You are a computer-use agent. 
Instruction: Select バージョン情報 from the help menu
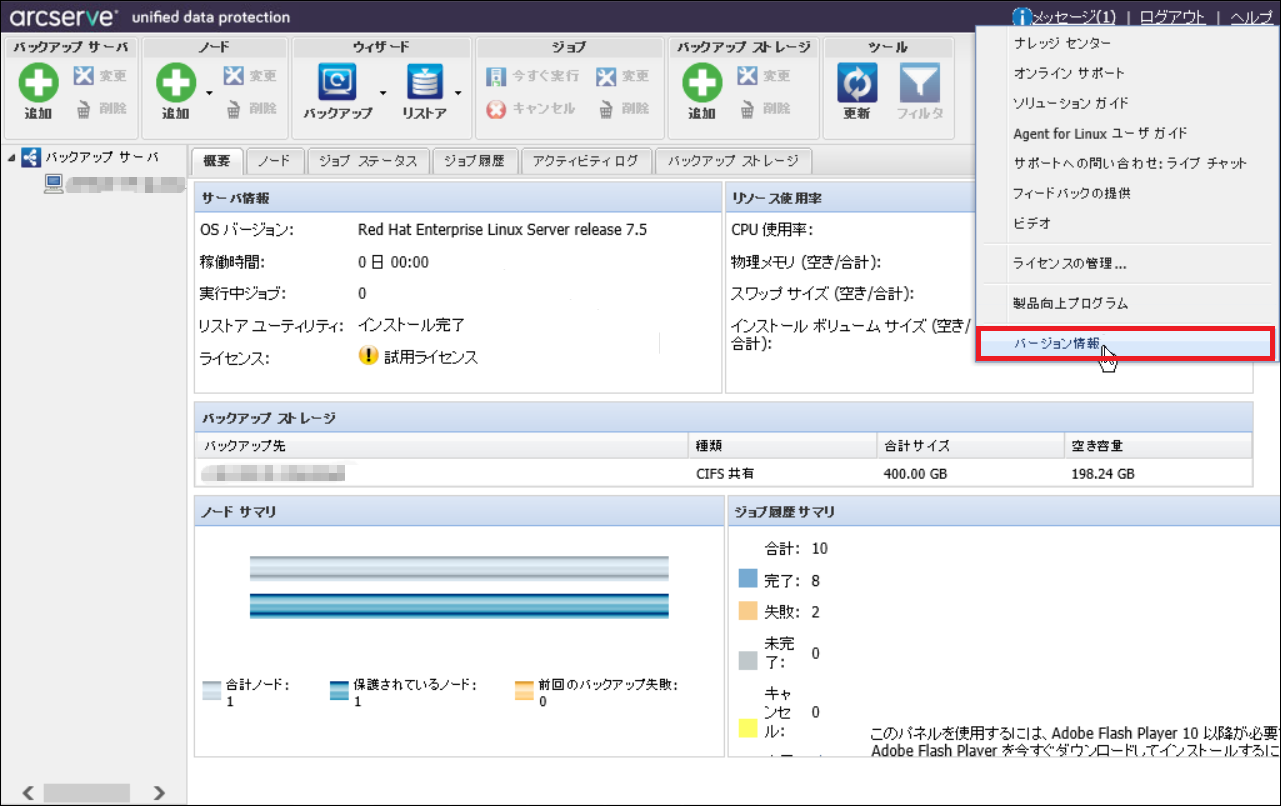(1056, 343)
